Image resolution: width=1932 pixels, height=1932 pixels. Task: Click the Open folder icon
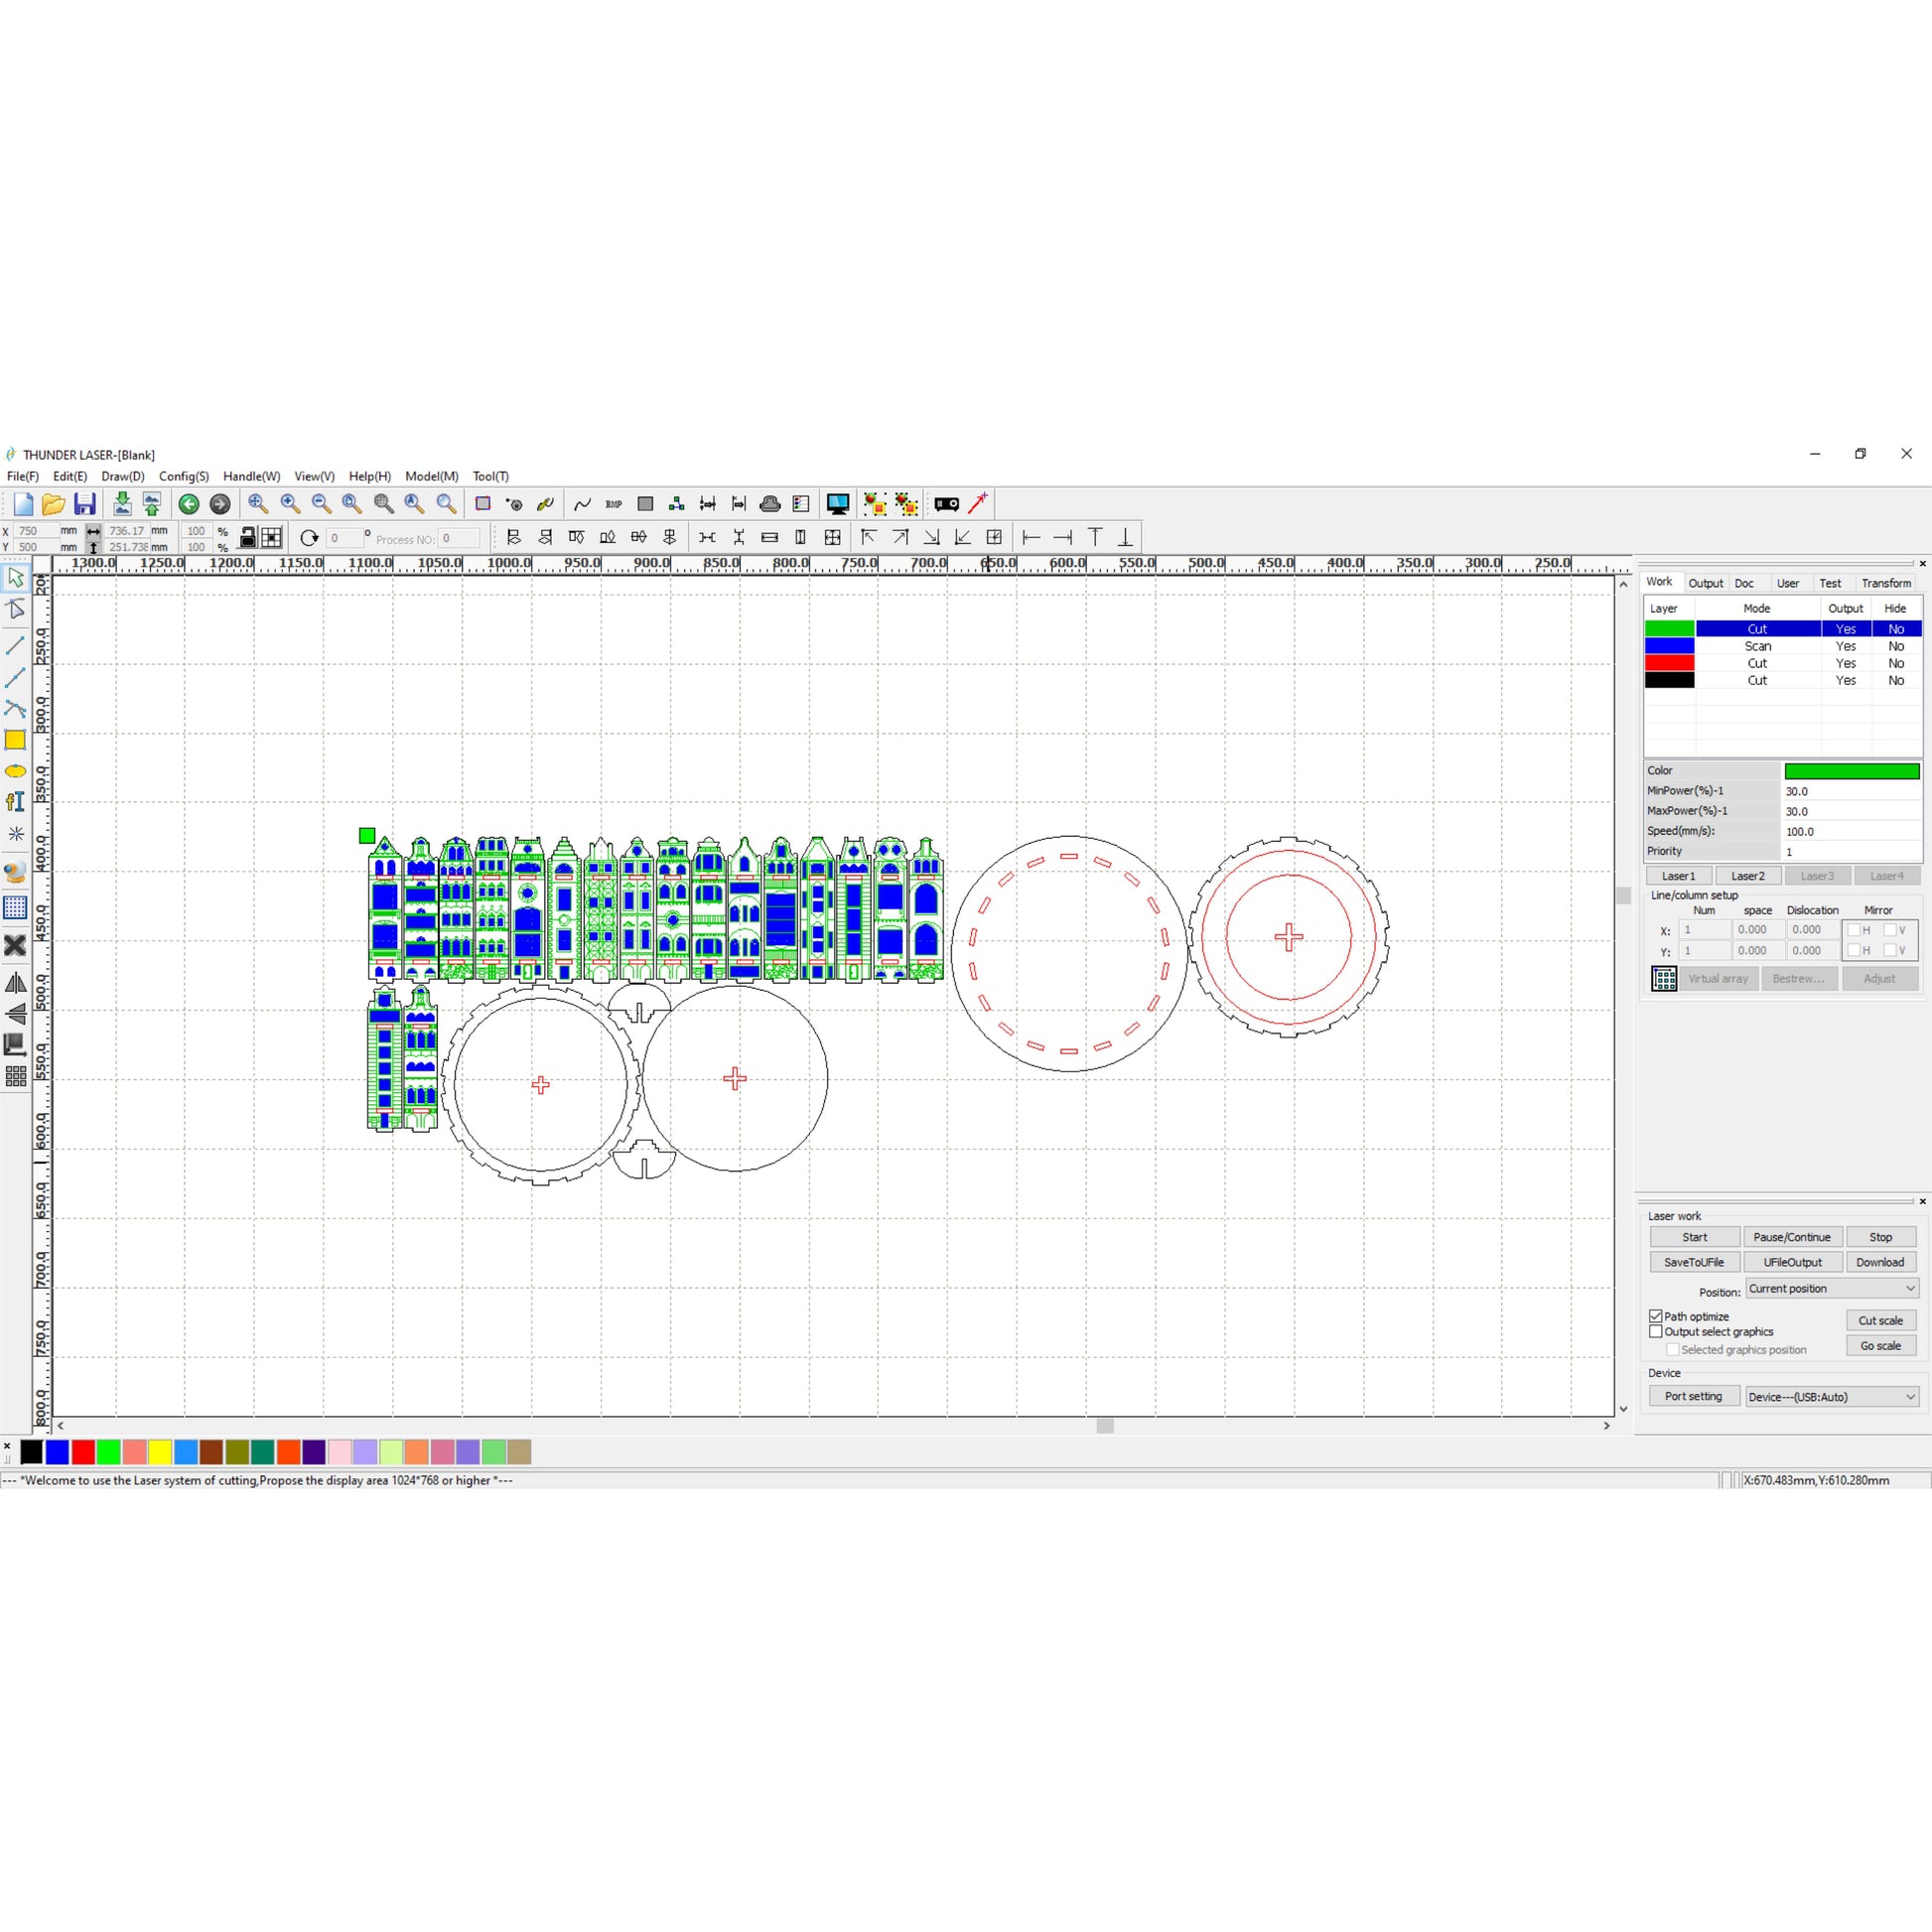53,504
